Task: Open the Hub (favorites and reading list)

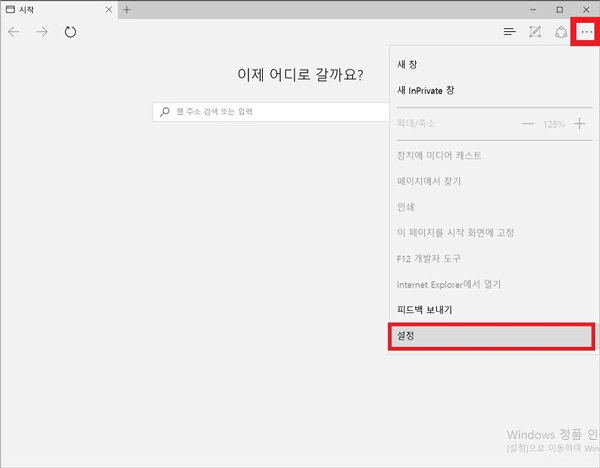Action: click(509, 32)
